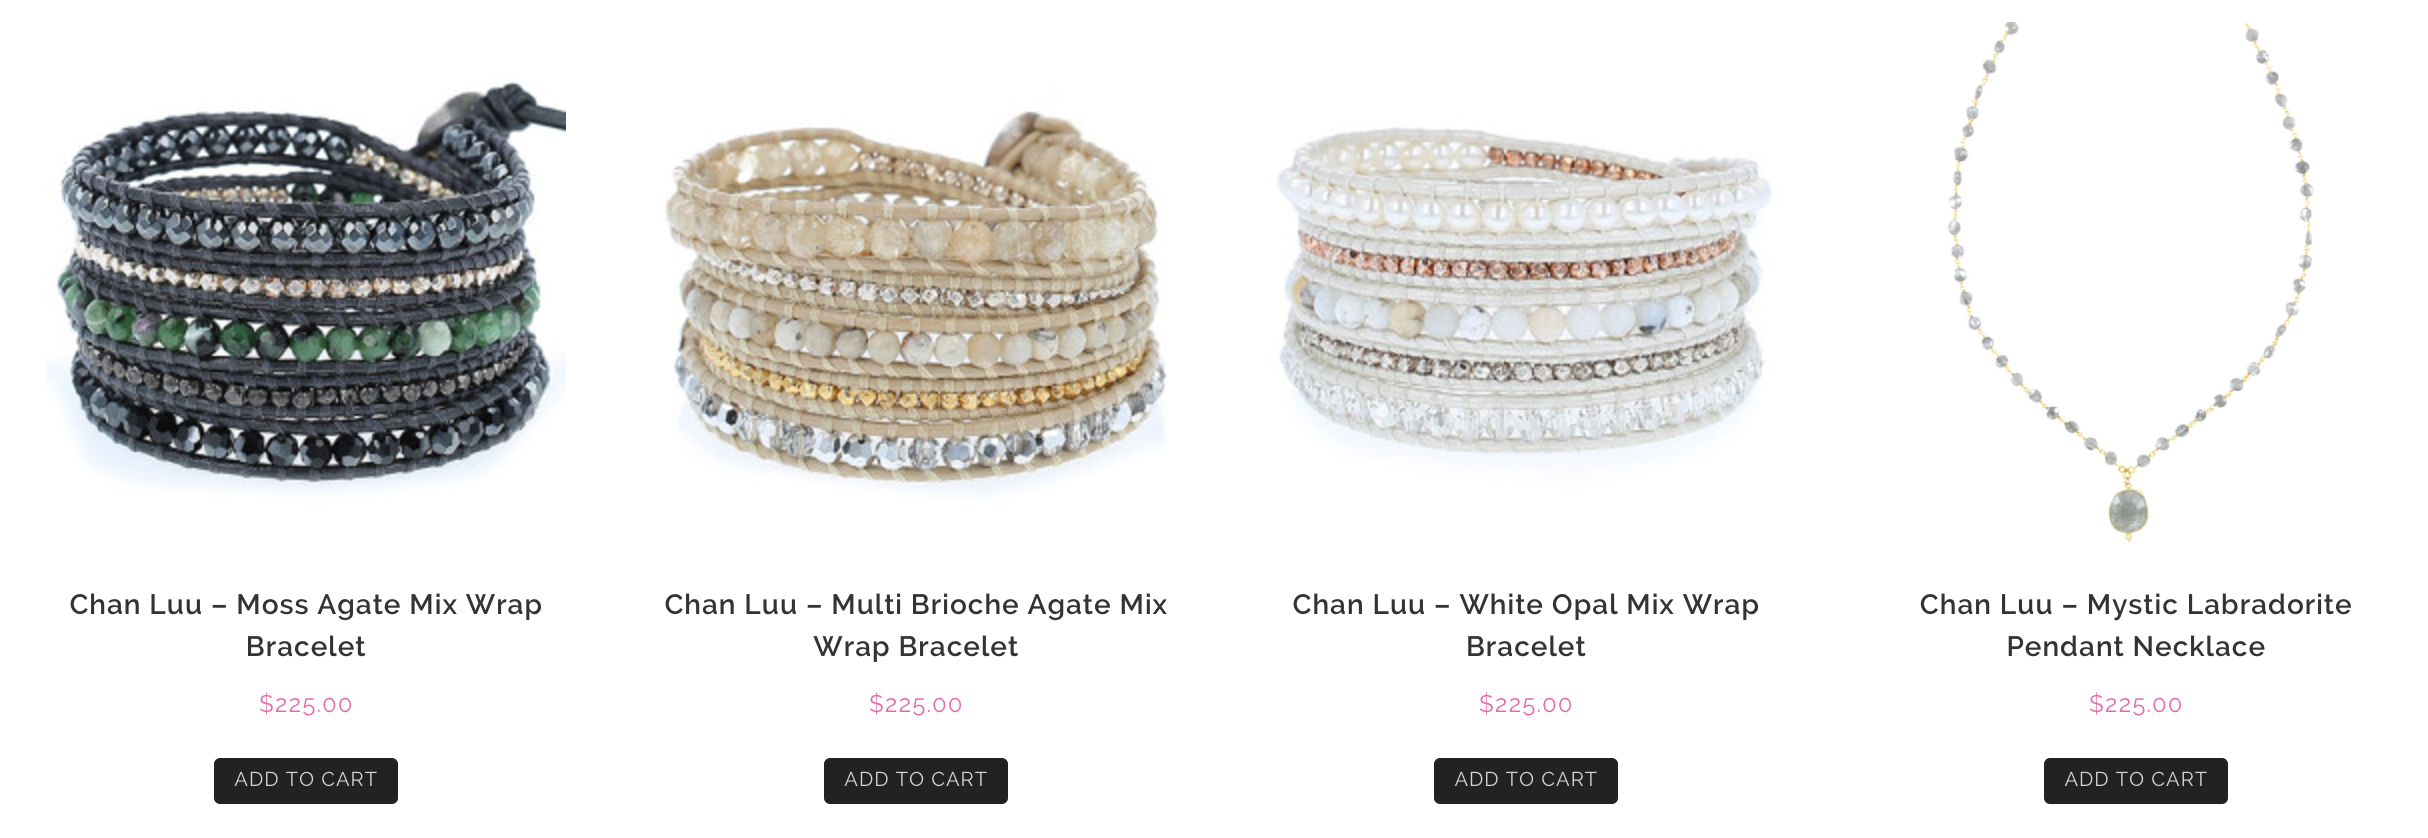Add the White Opal bracelet to cart
Image resolution: width=2428 pixels, height=838 pixels.
pos(1526,780)
